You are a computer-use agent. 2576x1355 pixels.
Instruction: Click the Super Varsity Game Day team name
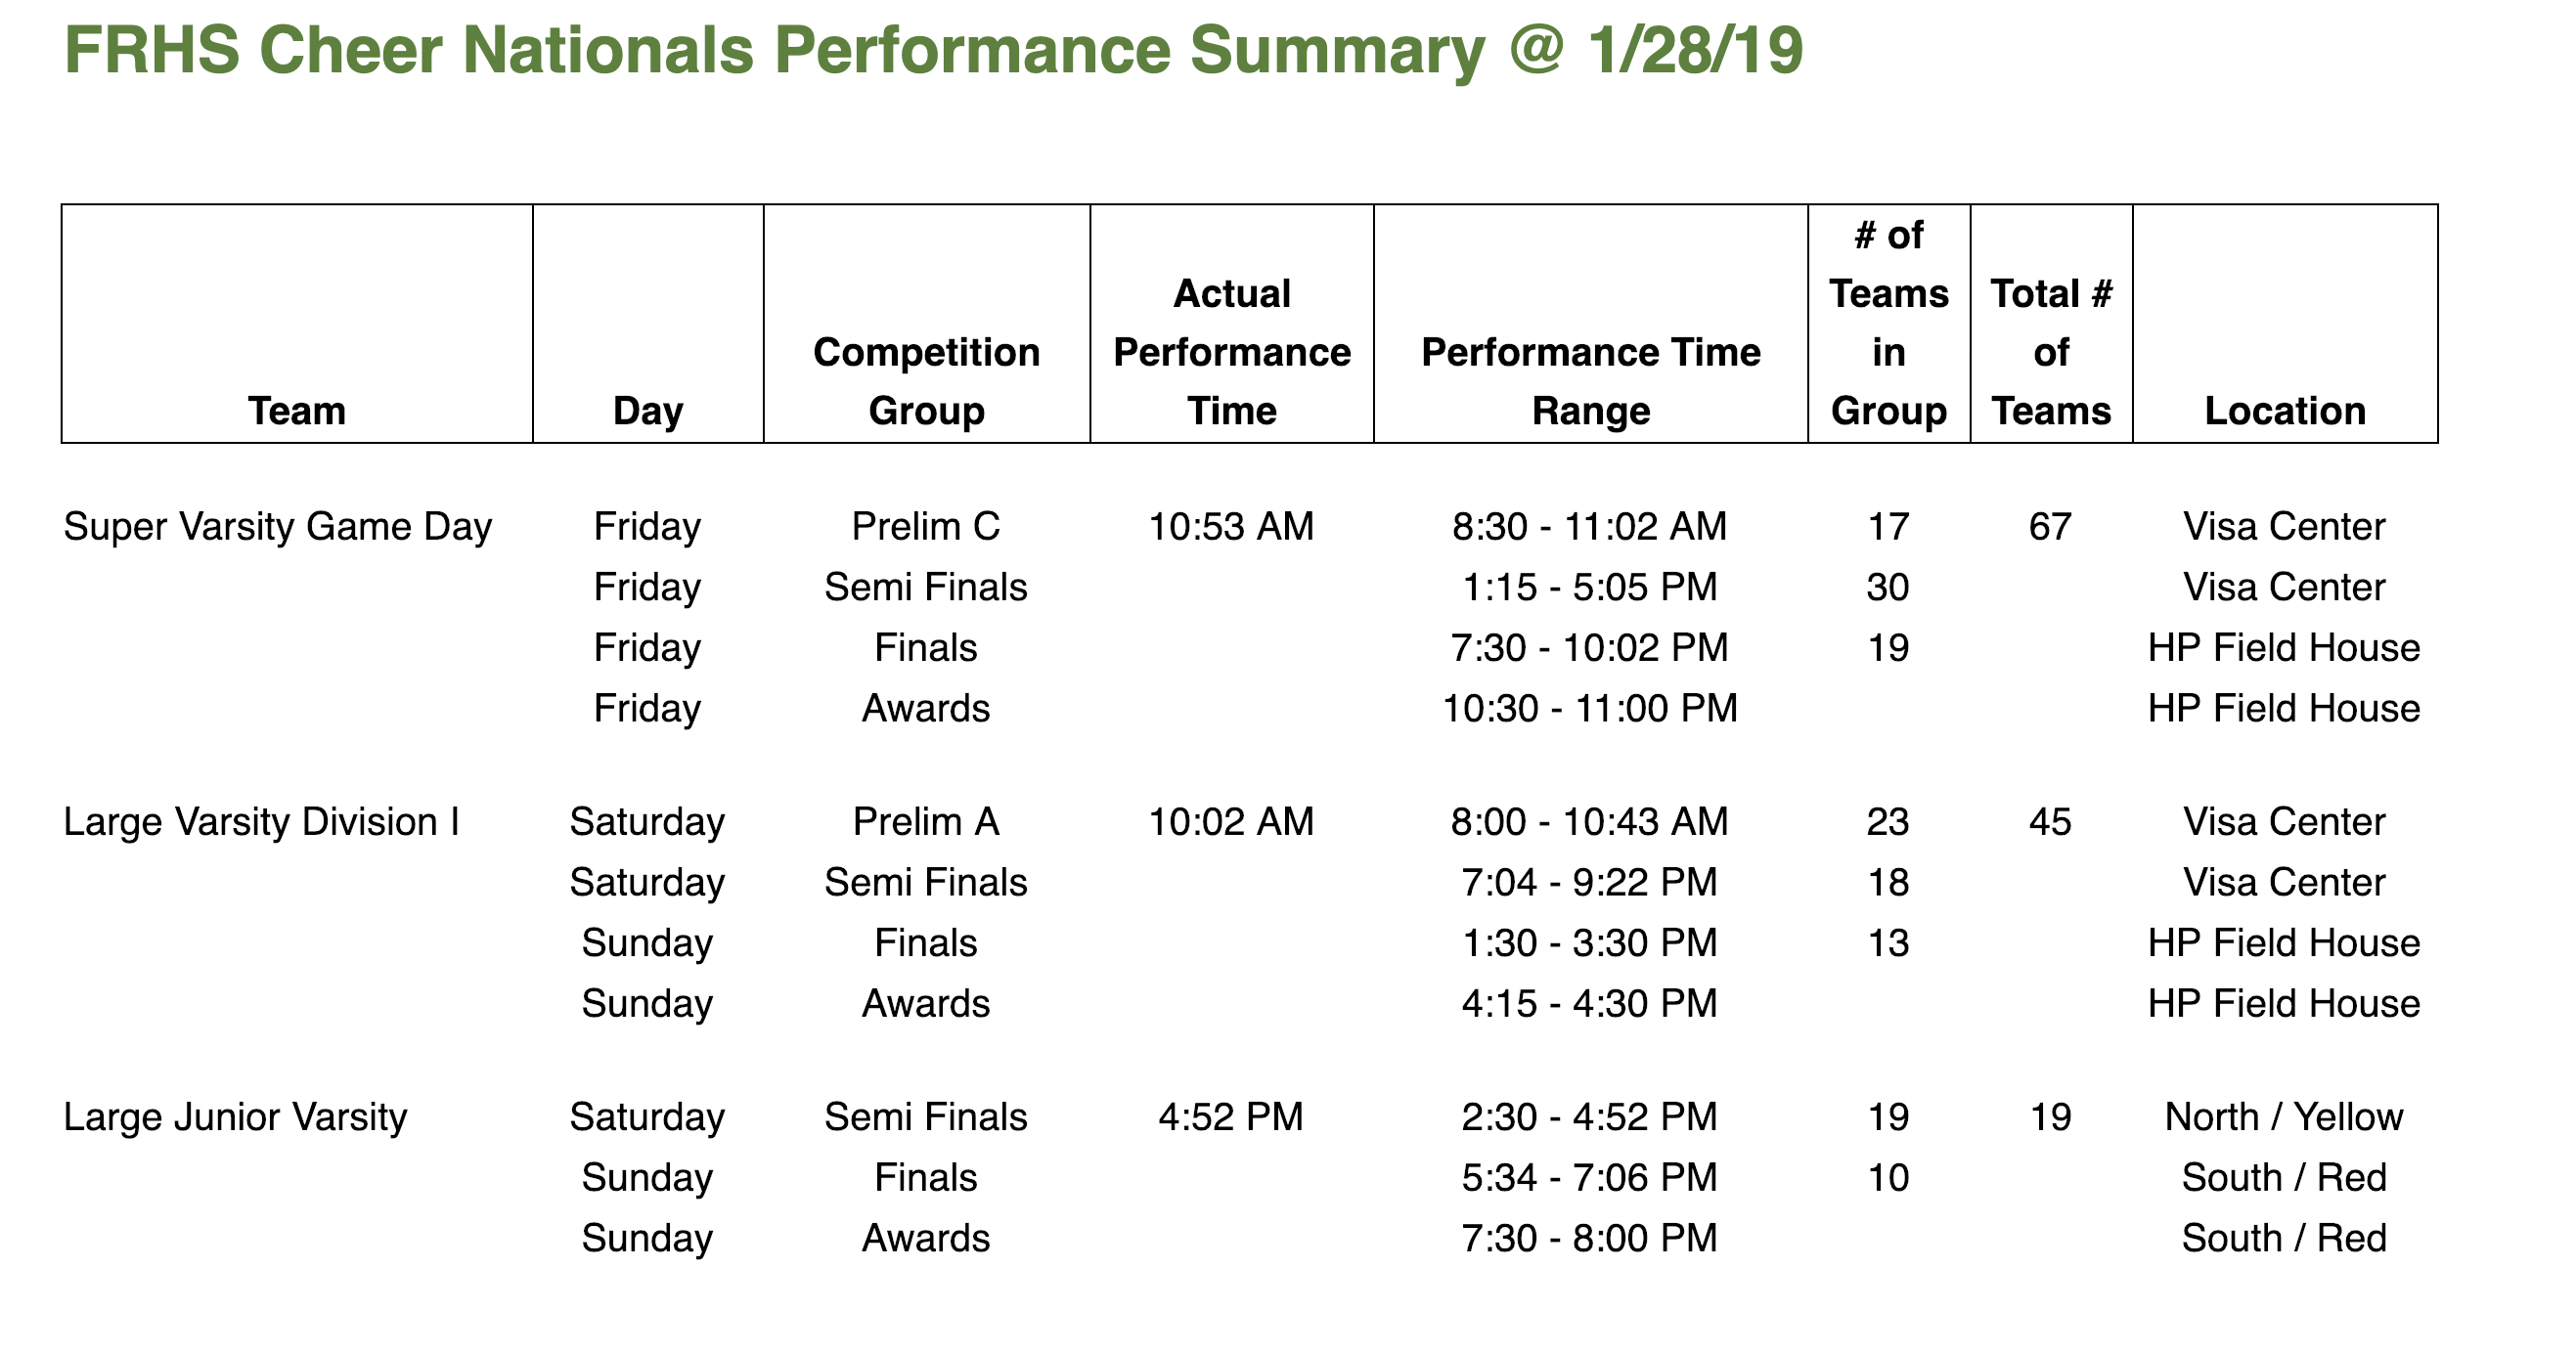(278, 527)
